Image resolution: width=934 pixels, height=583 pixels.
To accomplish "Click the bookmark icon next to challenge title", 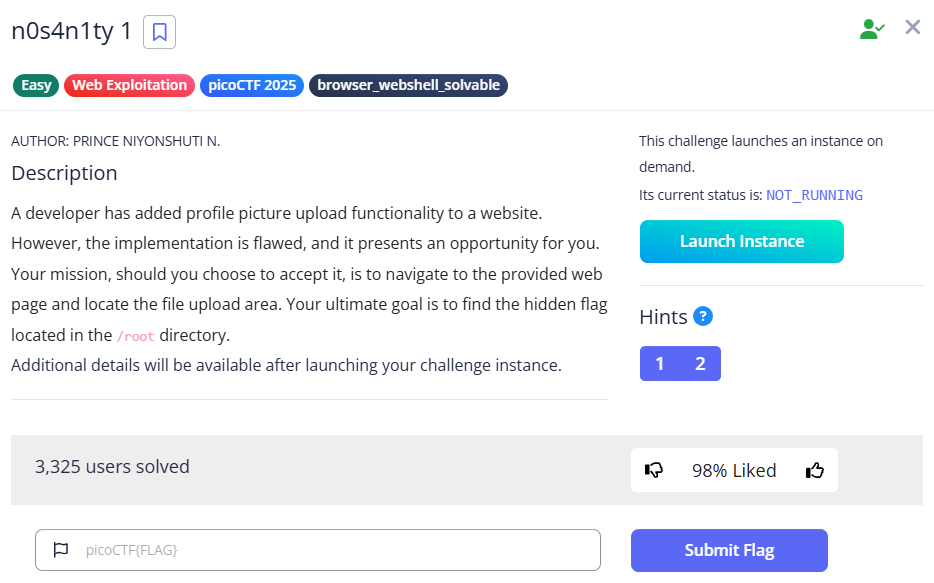I will click(x=160, y=31).
